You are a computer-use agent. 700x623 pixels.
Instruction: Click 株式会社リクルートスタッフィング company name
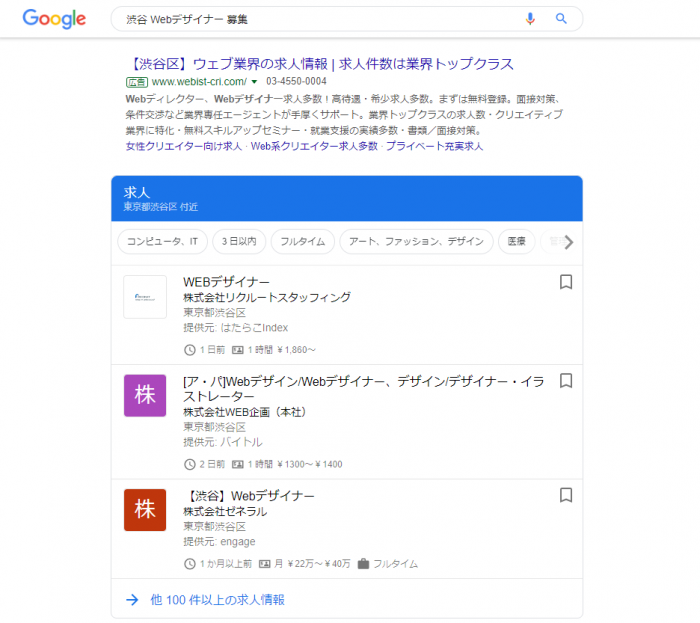pyautogui.click(x=267, y=298)
